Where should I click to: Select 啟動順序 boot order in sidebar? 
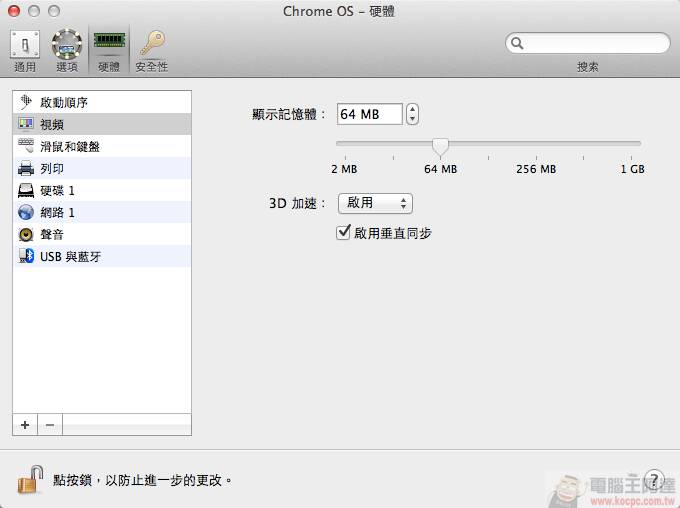102,102
